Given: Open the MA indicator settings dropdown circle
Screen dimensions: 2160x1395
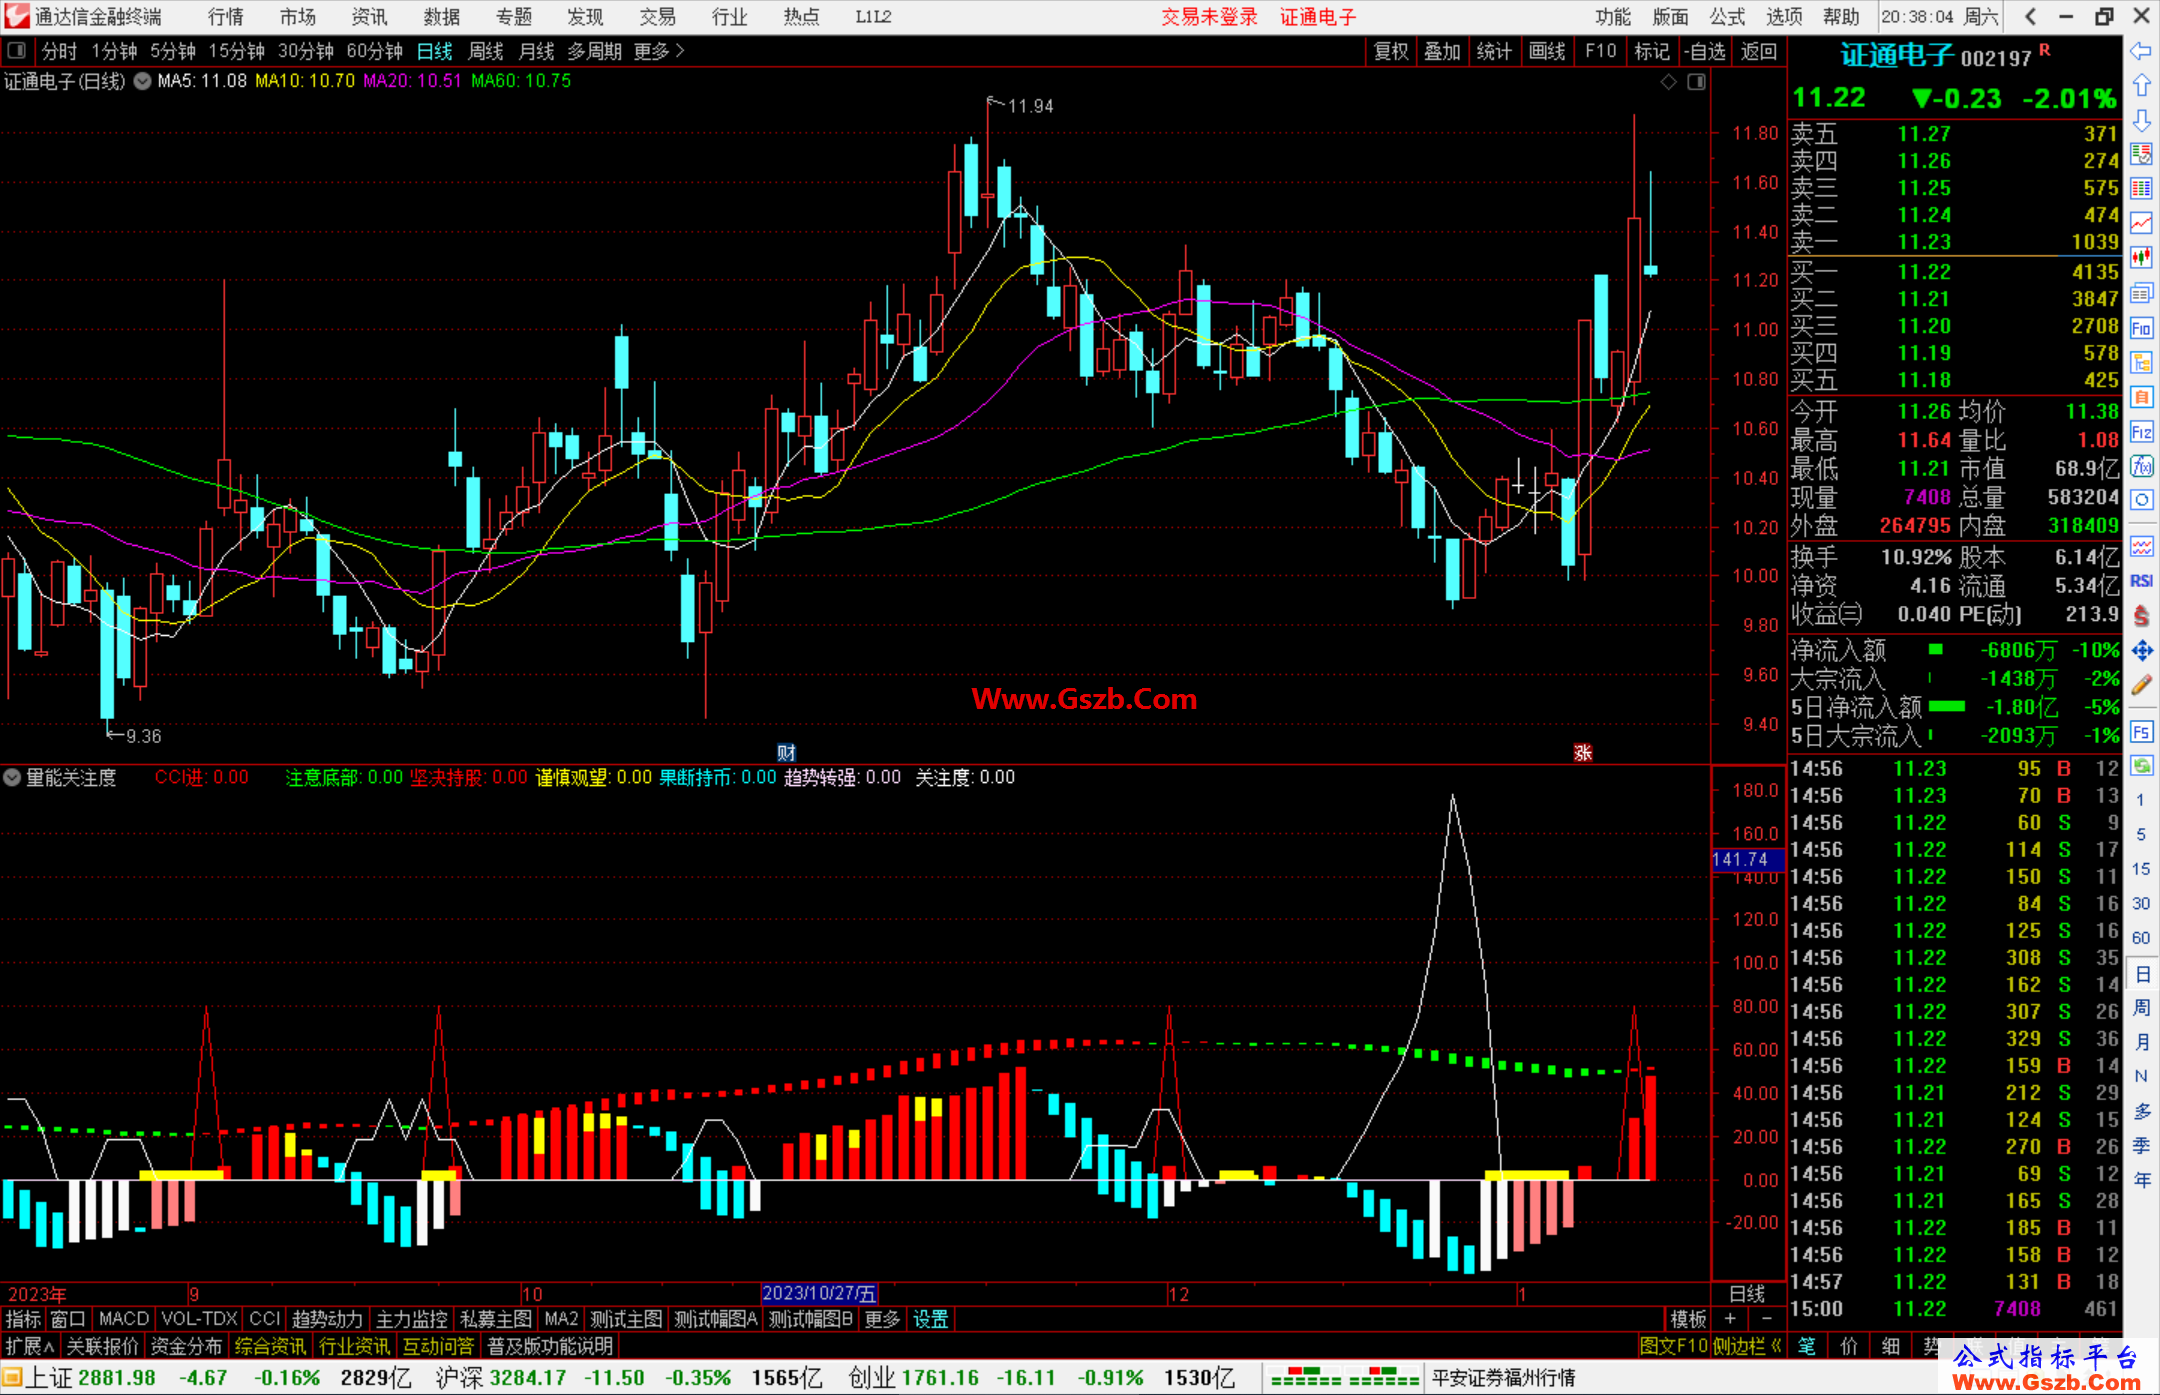Looking at the screenshot, I should point(142,81).
